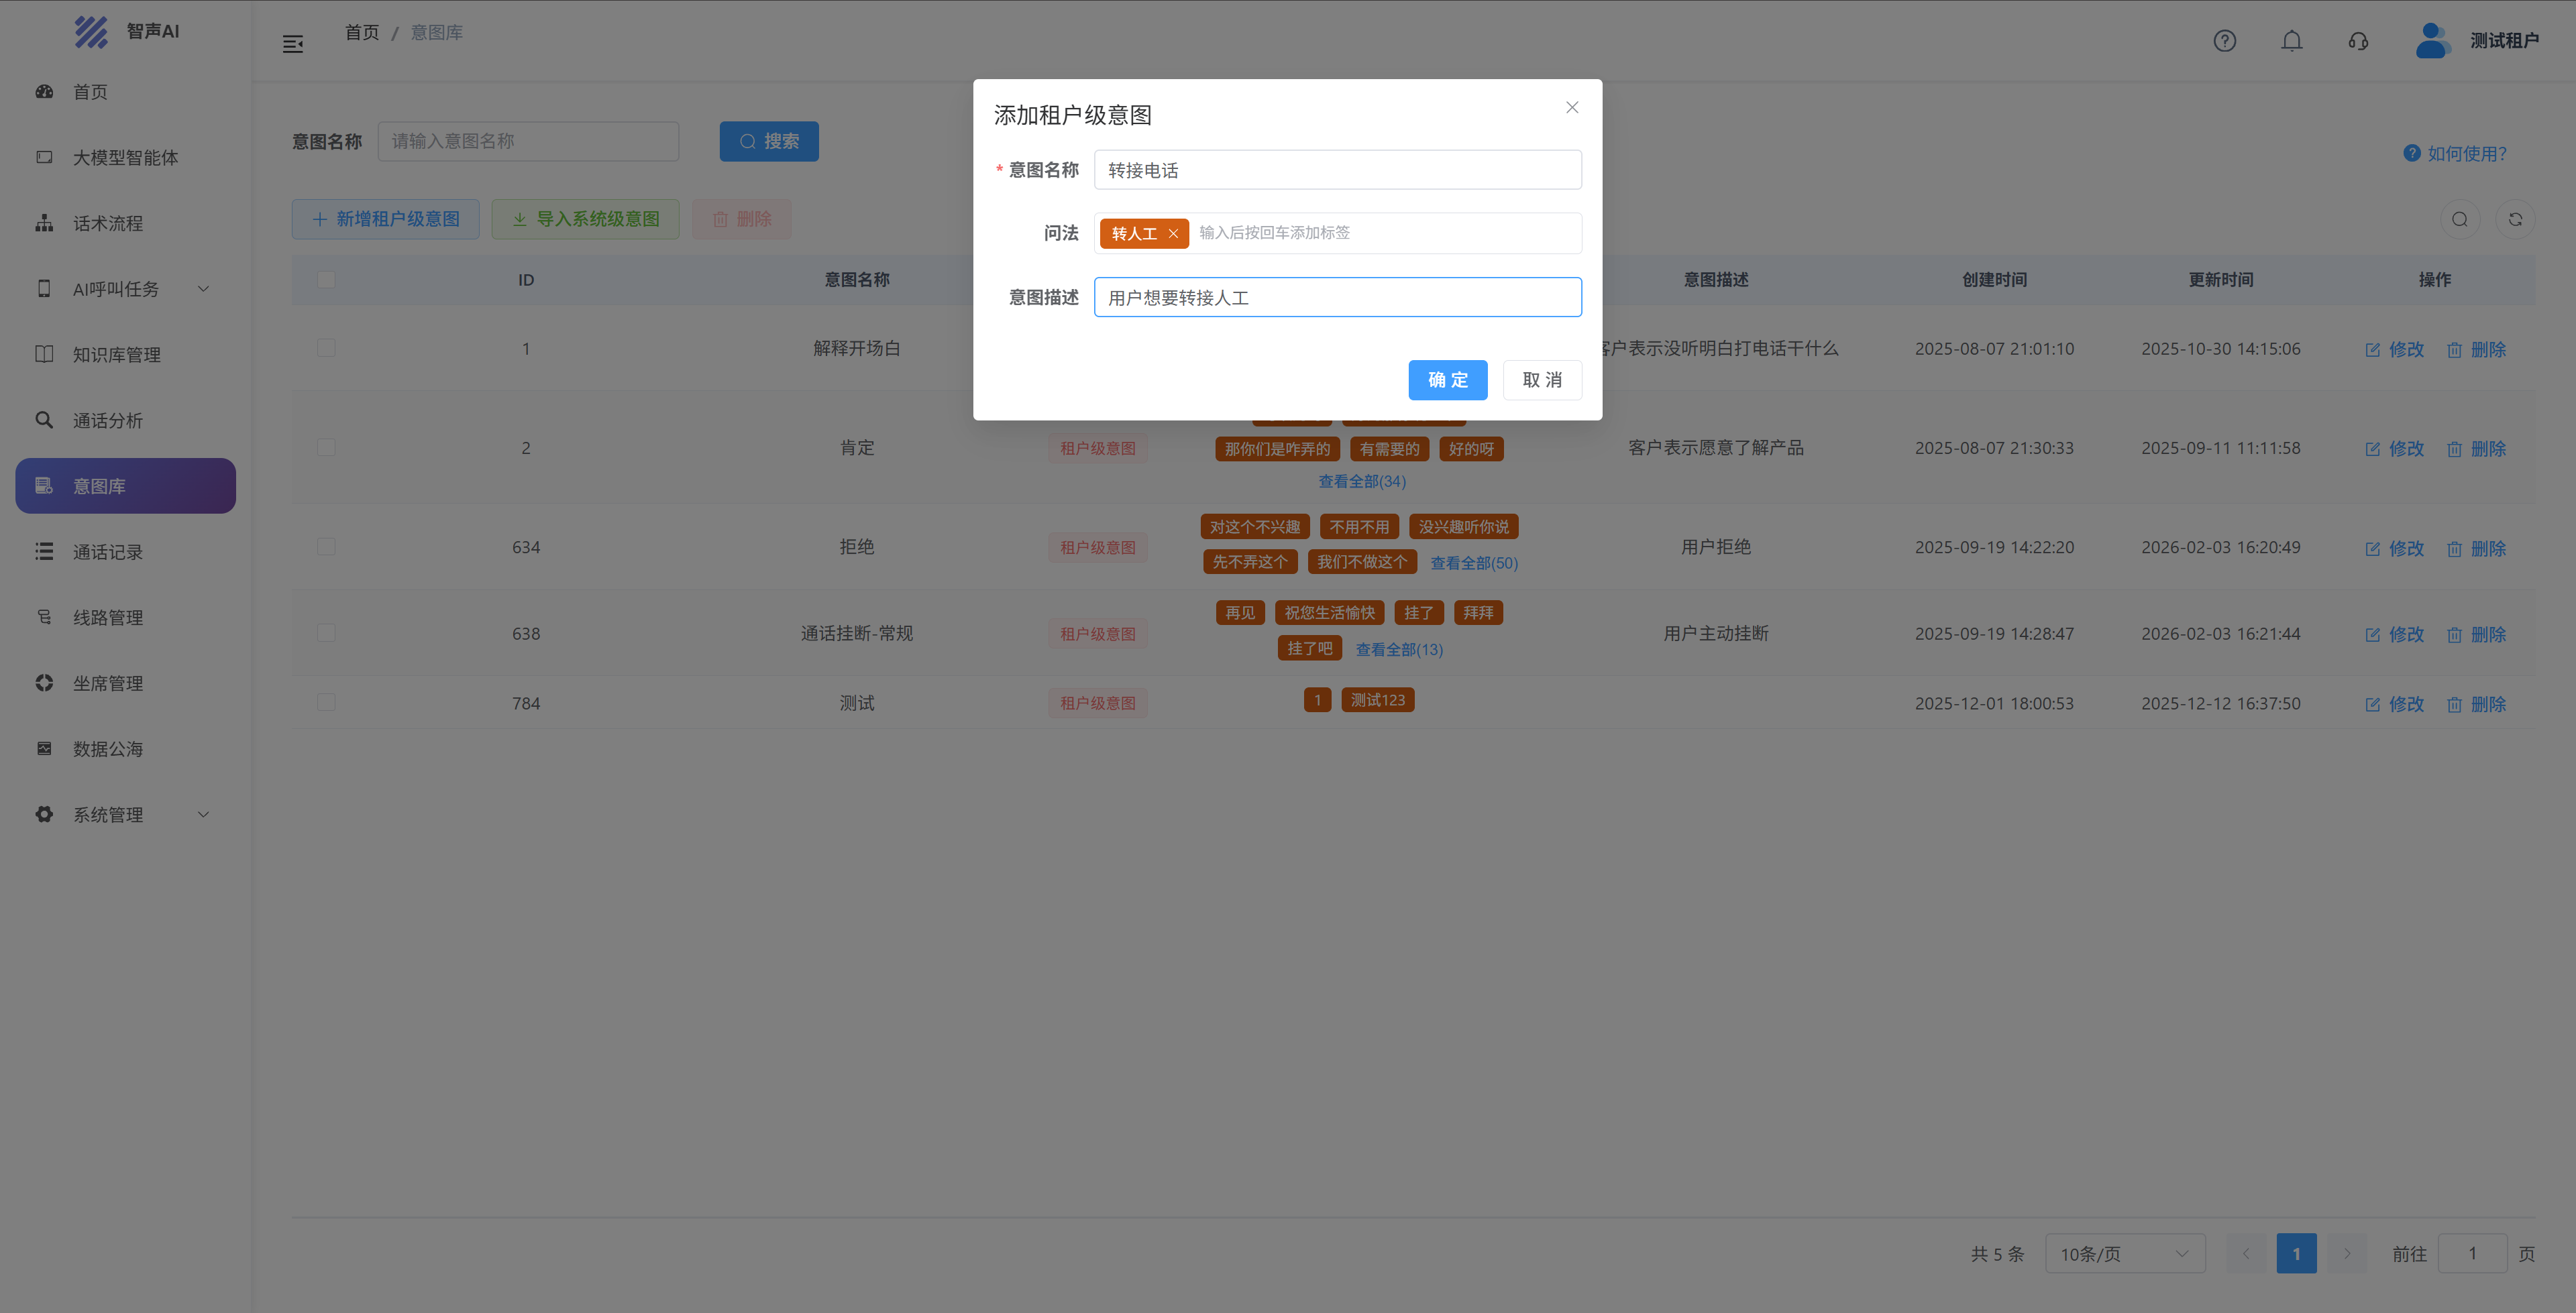This screenshot has height=1313, width=2576.
Task: Open the 10条/页 page size dropdown
Action: 2125,1254
